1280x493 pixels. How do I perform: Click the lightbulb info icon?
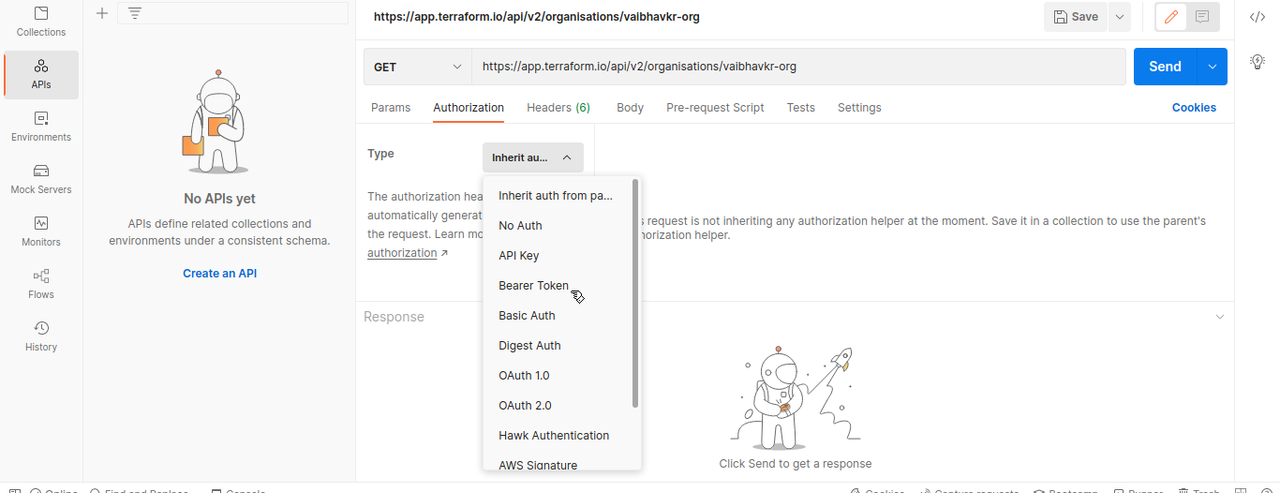1258,62
